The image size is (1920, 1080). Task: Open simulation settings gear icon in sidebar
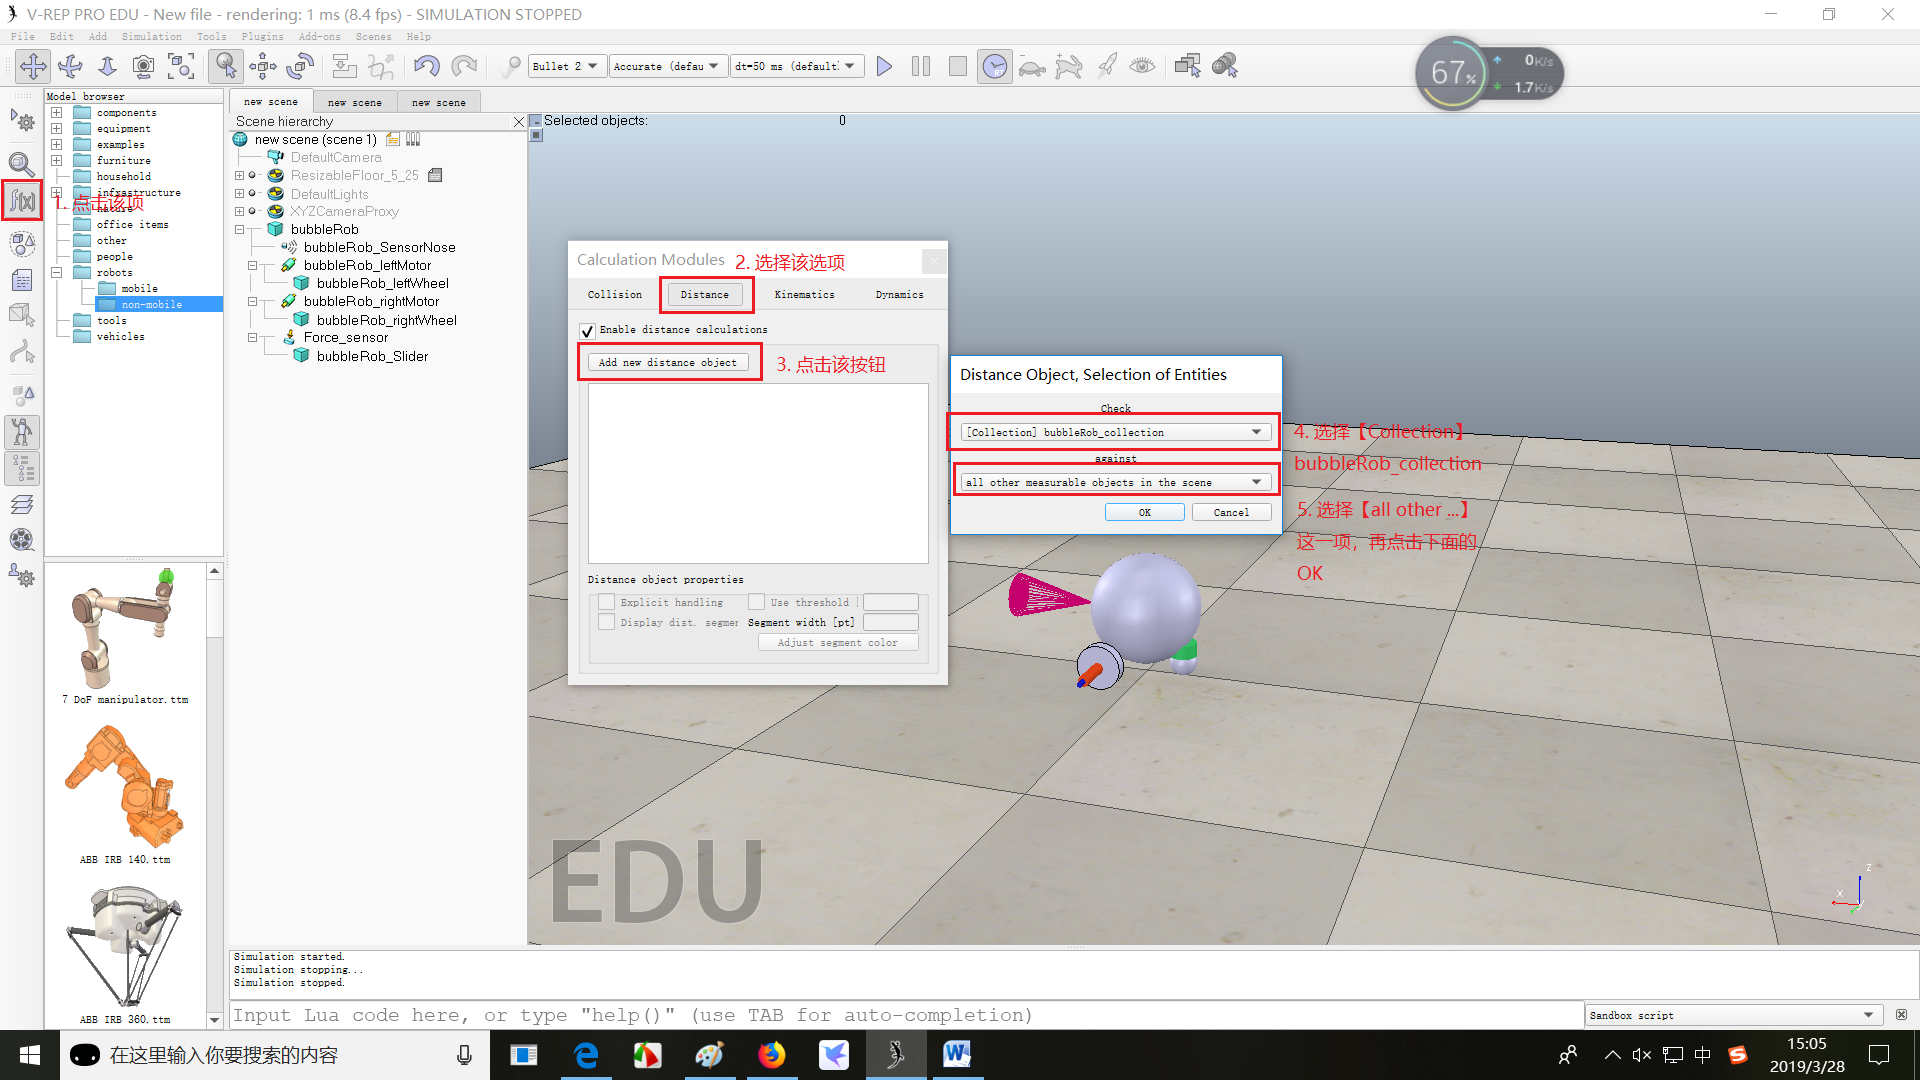point(22,121)
